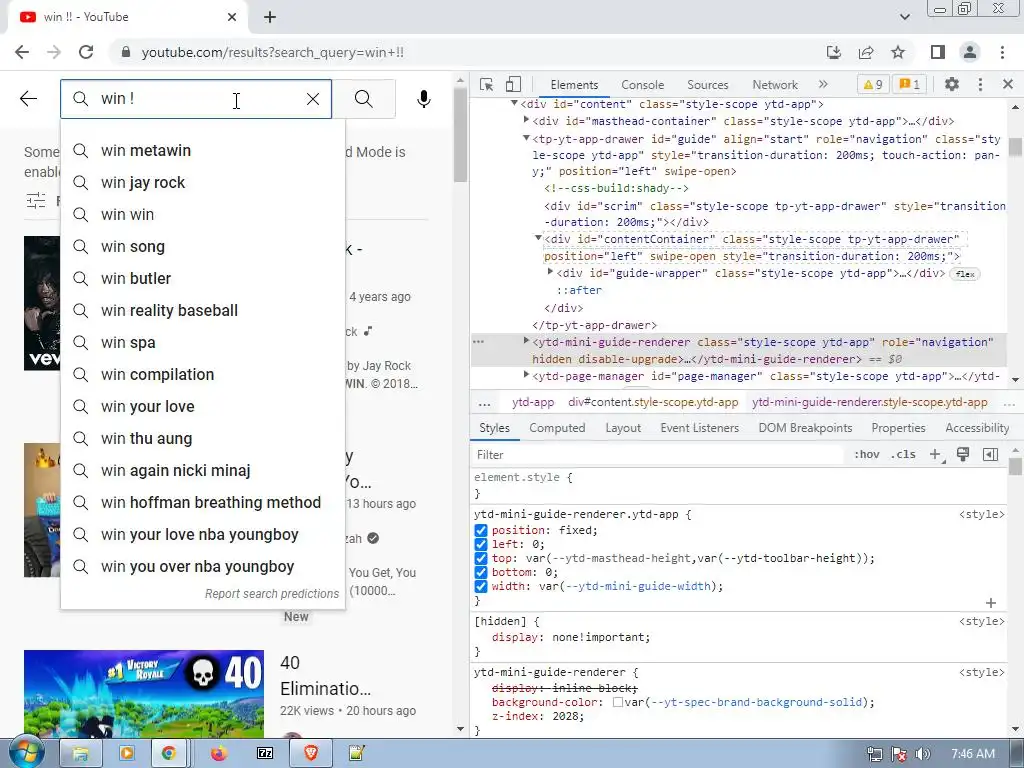Open the DevTools three-dot customize menu

[980, 84]
